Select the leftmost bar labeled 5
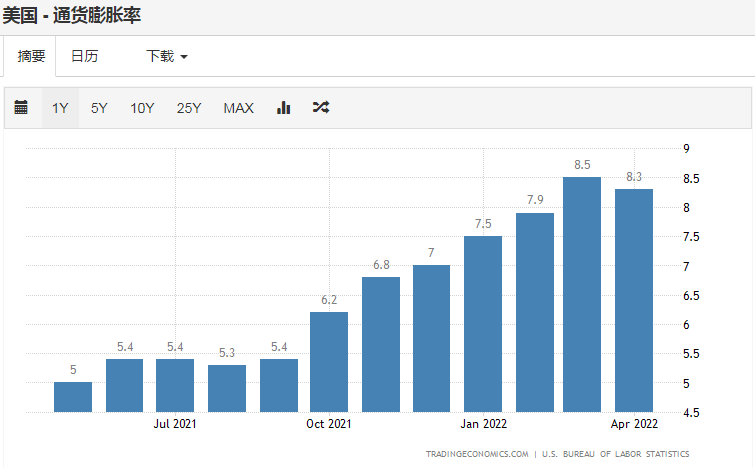The height and width of the screenshot is (467, 755). coord(73,397)
